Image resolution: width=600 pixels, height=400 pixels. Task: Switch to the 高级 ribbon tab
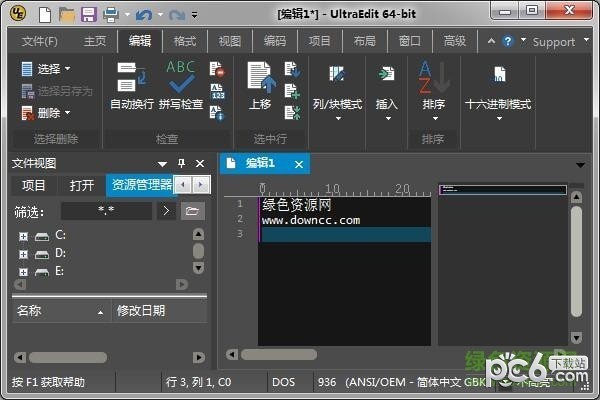coord(454,41)
